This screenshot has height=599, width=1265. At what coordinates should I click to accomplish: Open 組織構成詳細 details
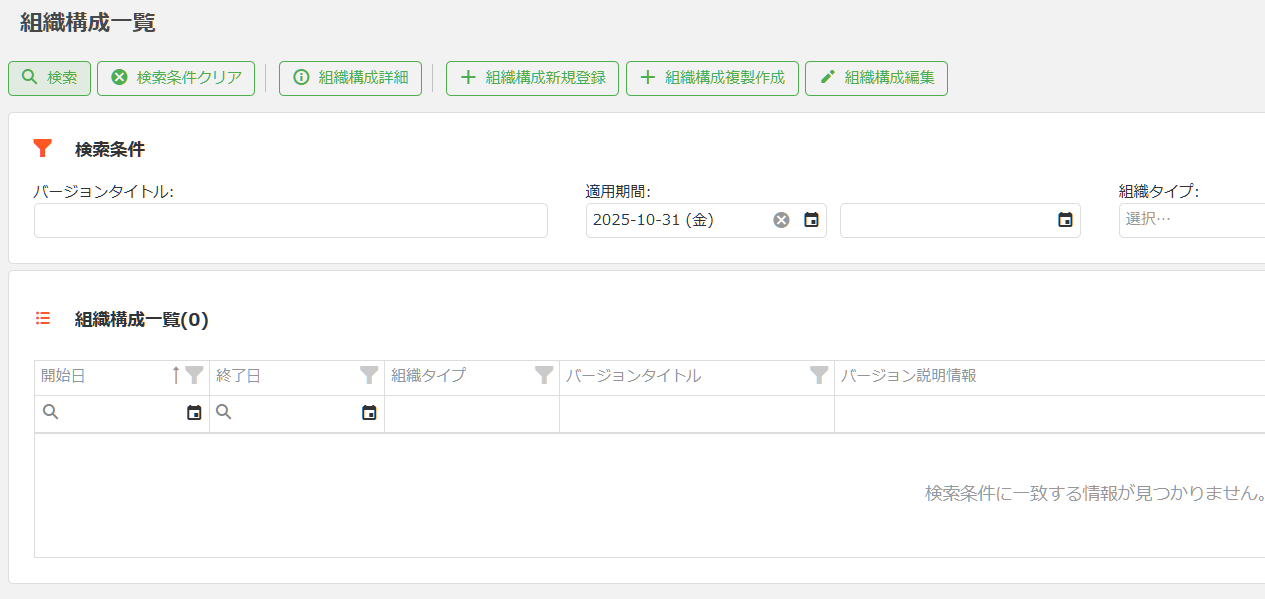(350, 78)
